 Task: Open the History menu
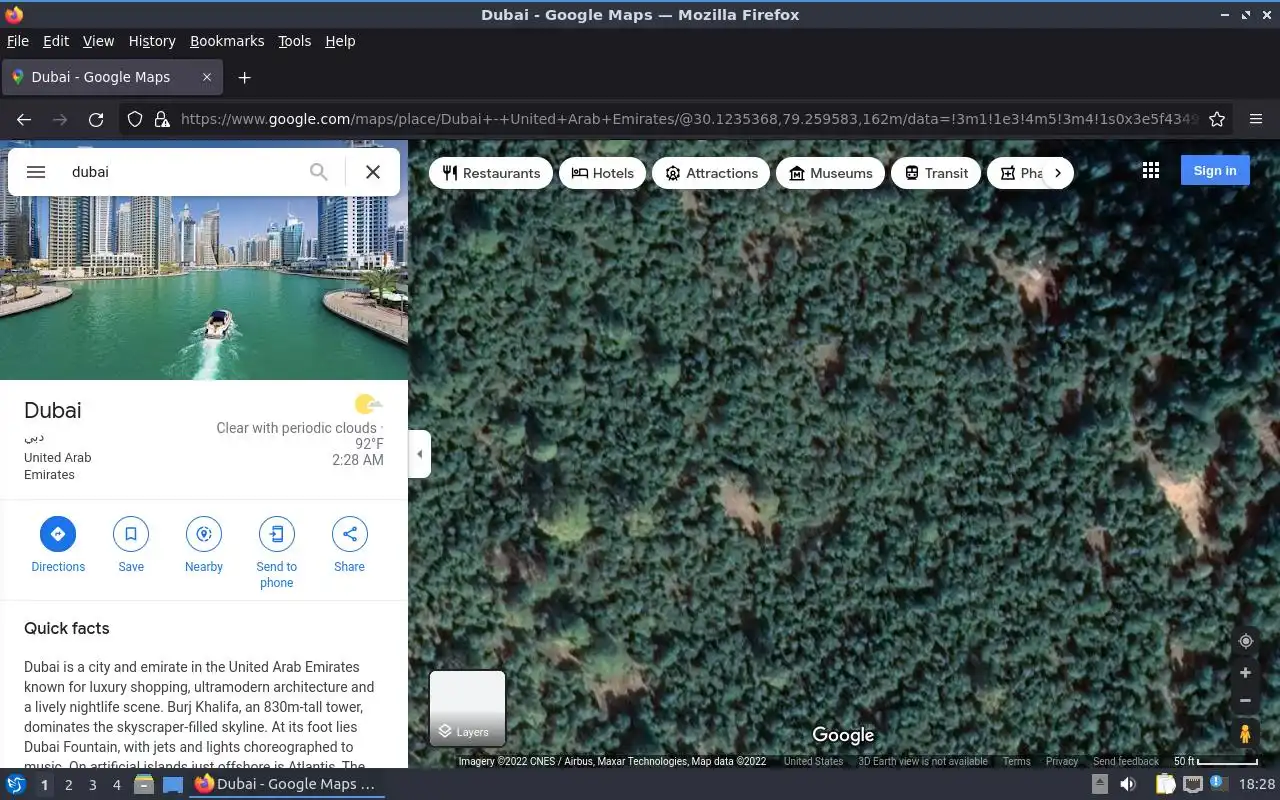click(x=152, y=41)
